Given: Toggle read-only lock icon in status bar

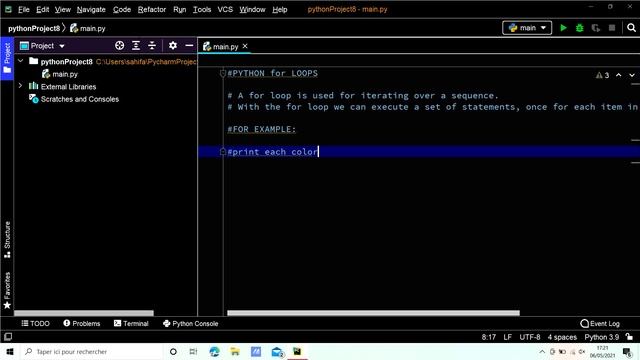Looking at the screenshot, I should (x=629, y=337).
